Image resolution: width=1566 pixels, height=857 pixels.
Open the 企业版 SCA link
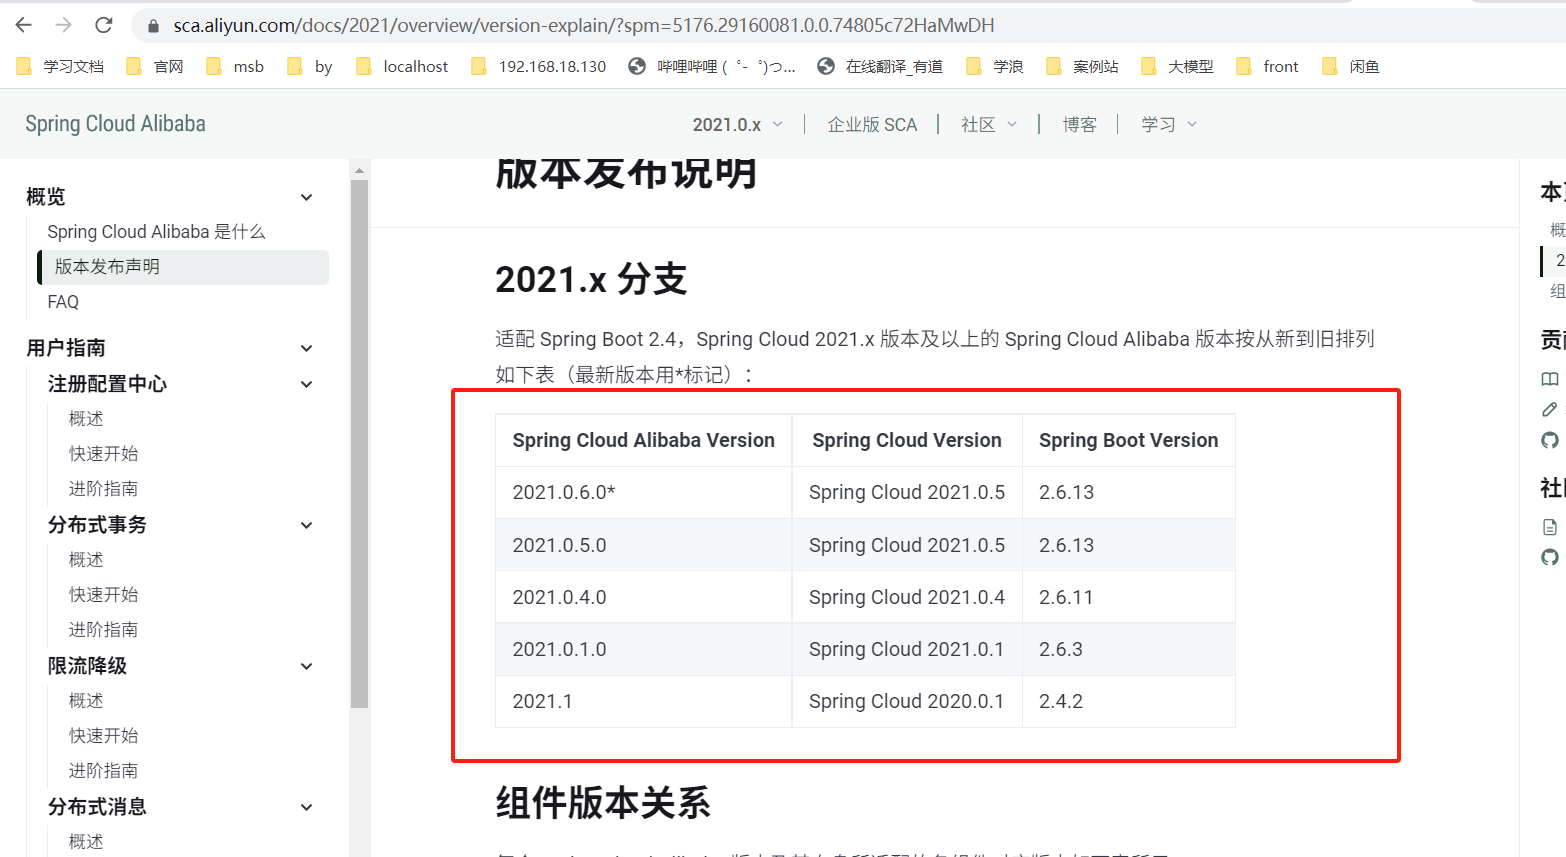(872, 123)
